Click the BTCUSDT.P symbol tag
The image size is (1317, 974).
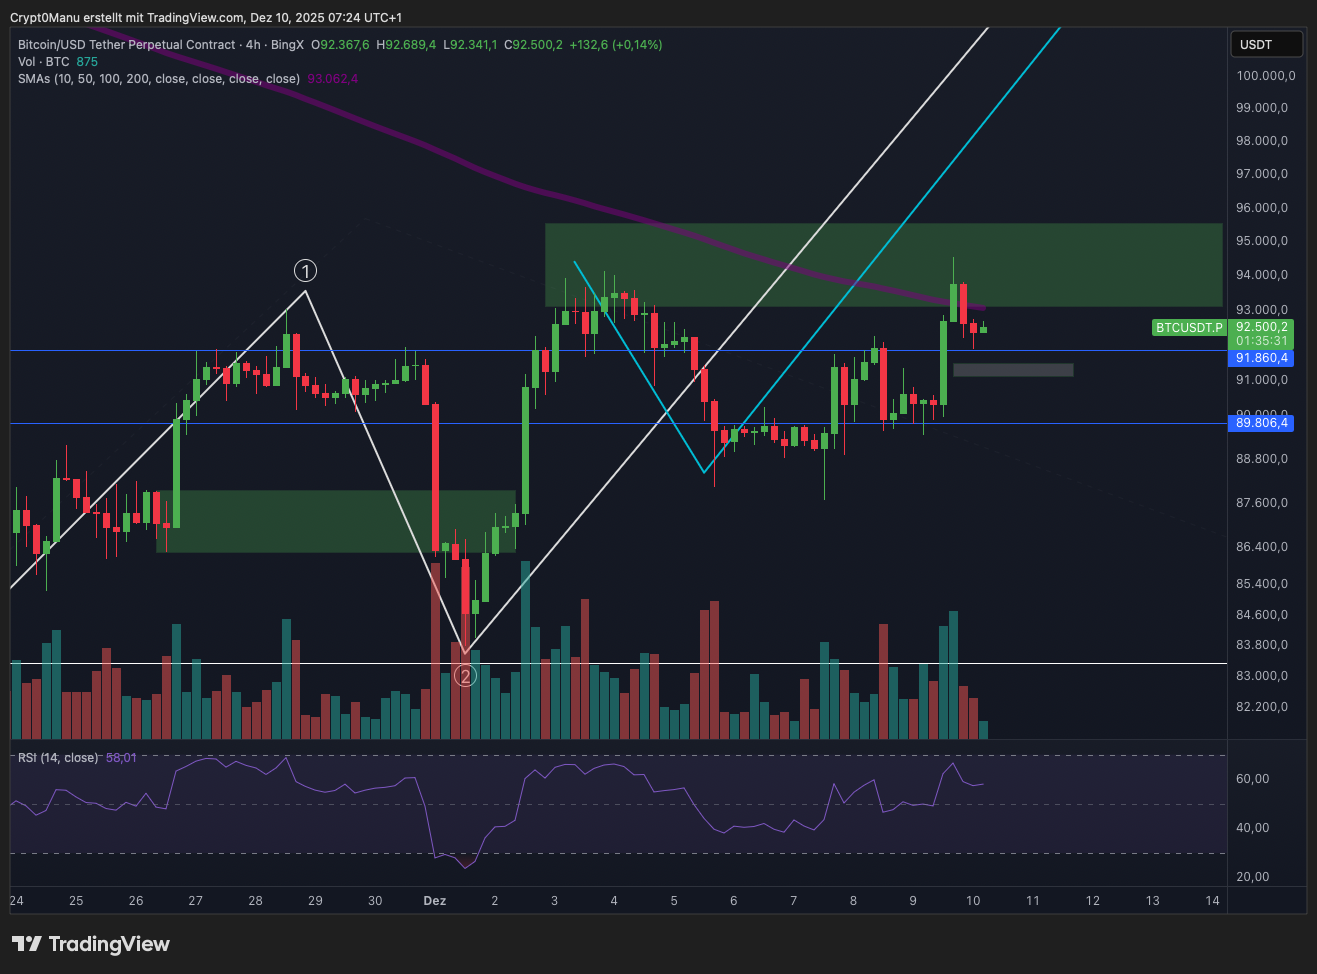(x=1189, y=328)
